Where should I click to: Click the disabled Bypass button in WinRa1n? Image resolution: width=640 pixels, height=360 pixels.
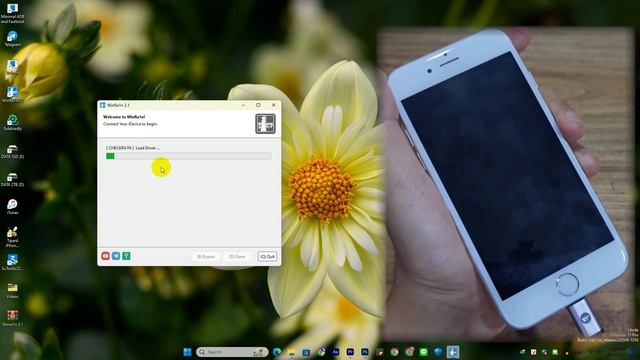coord(206,256)
